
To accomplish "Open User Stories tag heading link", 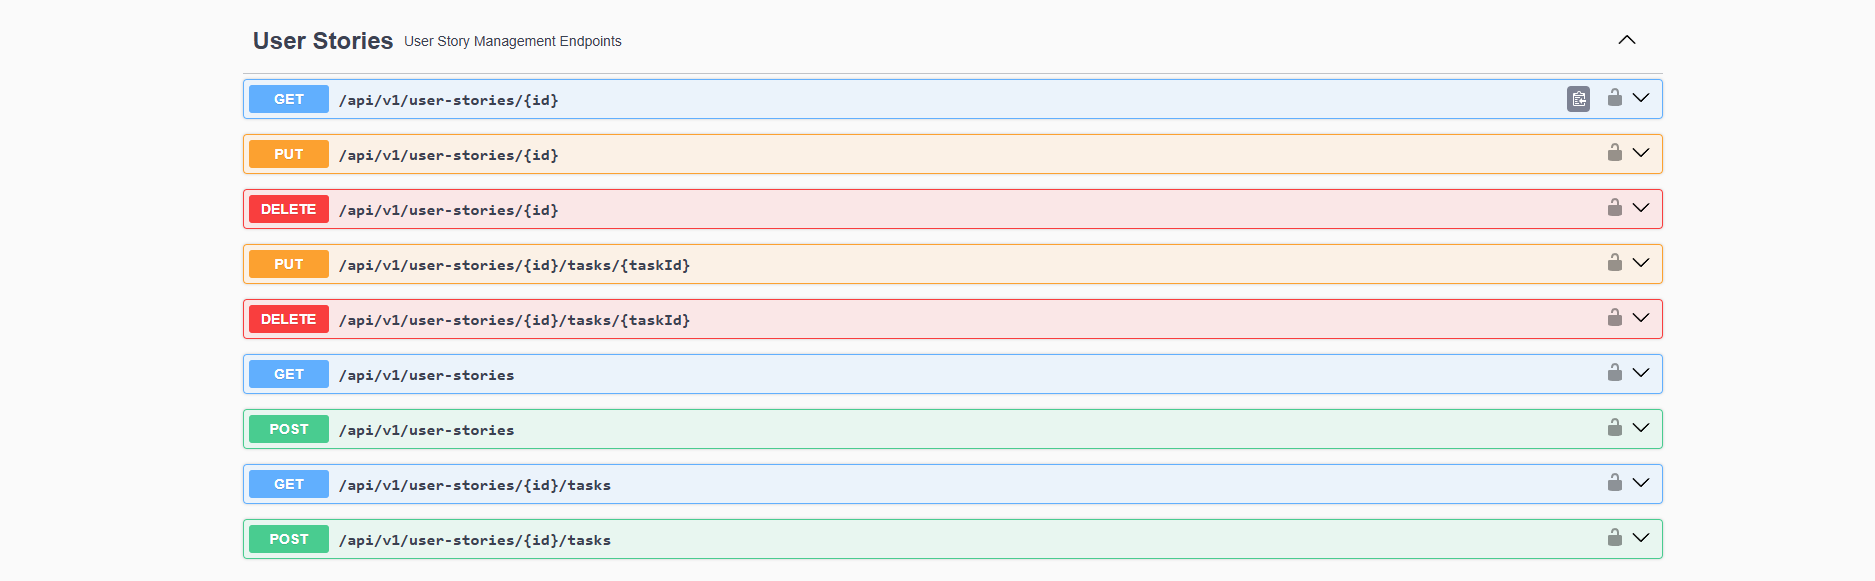I will pyautogui.click(x=323, y=41).
